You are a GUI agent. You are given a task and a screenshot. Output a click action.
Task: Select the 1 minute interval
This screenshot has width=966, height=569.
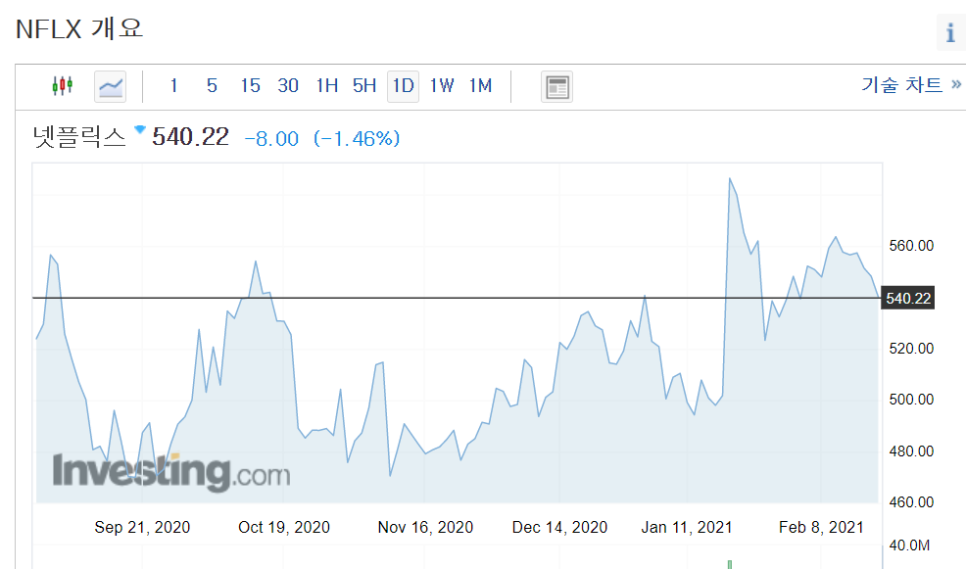(x=174, y=86)
